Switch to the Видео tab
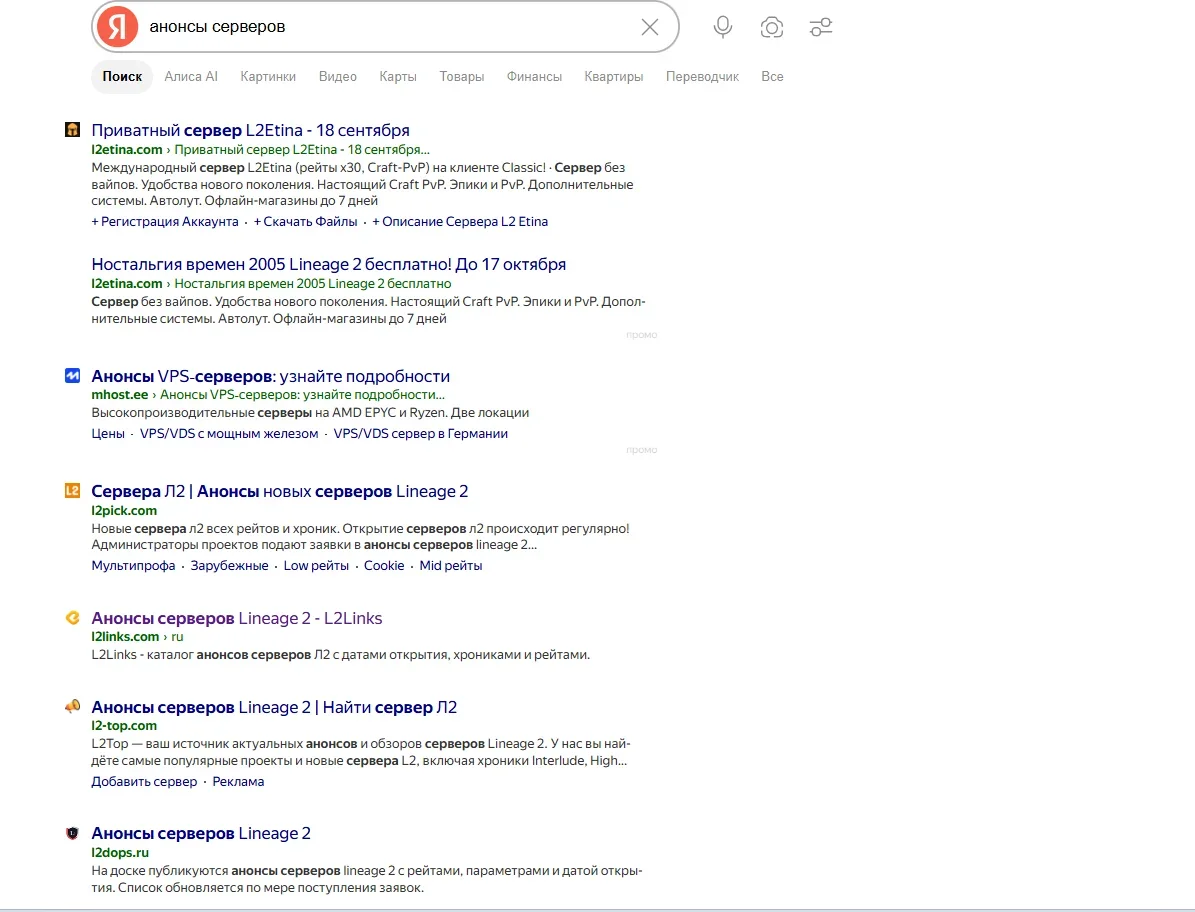This screenshot has width=1195, height=912. pos(338,76)
